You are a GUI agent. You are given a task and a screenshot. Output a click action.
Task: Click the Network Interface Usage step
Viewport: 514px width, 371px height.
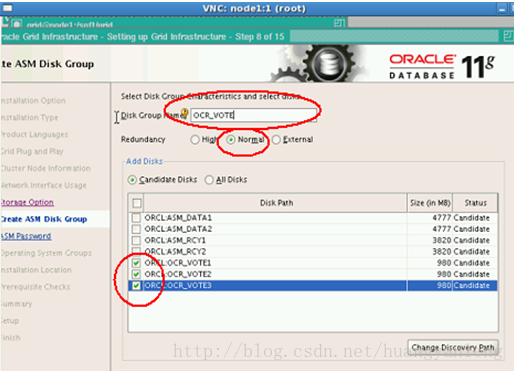pyautogui.click(x=44, y=185)
